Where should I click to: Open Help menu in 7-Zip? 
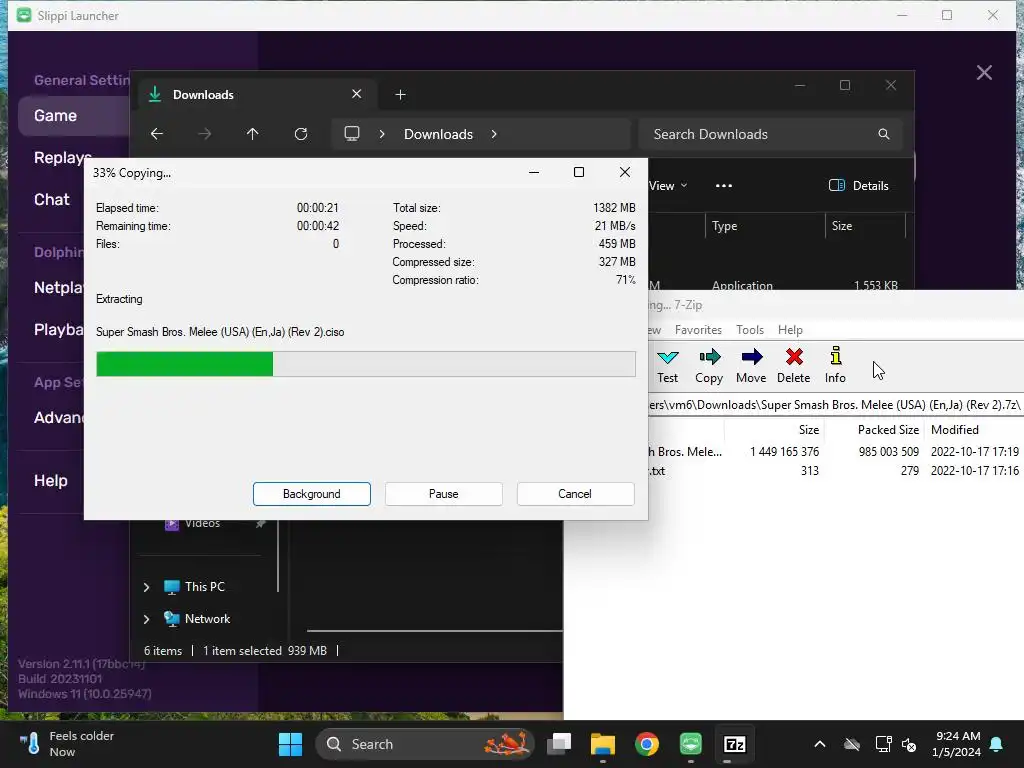point(790,330)
